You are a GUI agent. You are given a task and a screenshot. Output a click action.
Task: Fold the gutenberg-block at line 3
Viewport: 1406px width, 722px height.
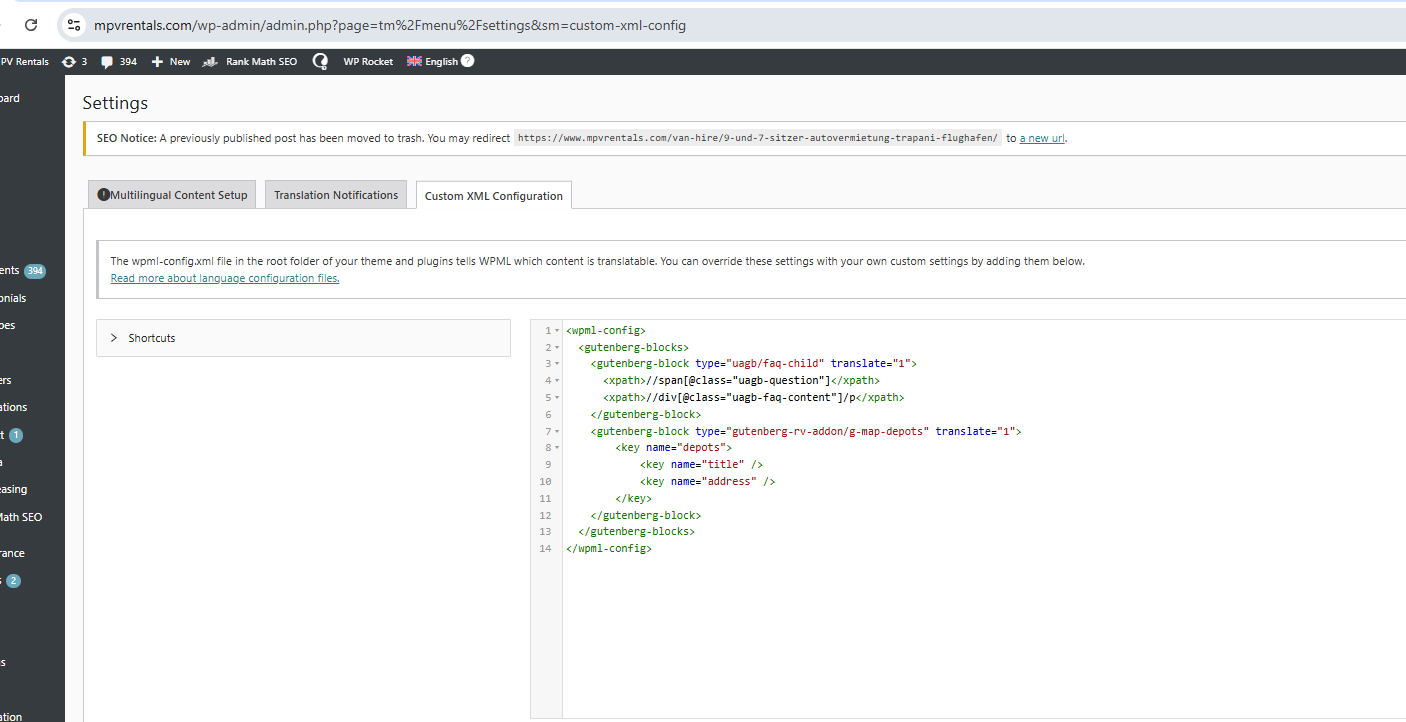[x=557, y=364]
